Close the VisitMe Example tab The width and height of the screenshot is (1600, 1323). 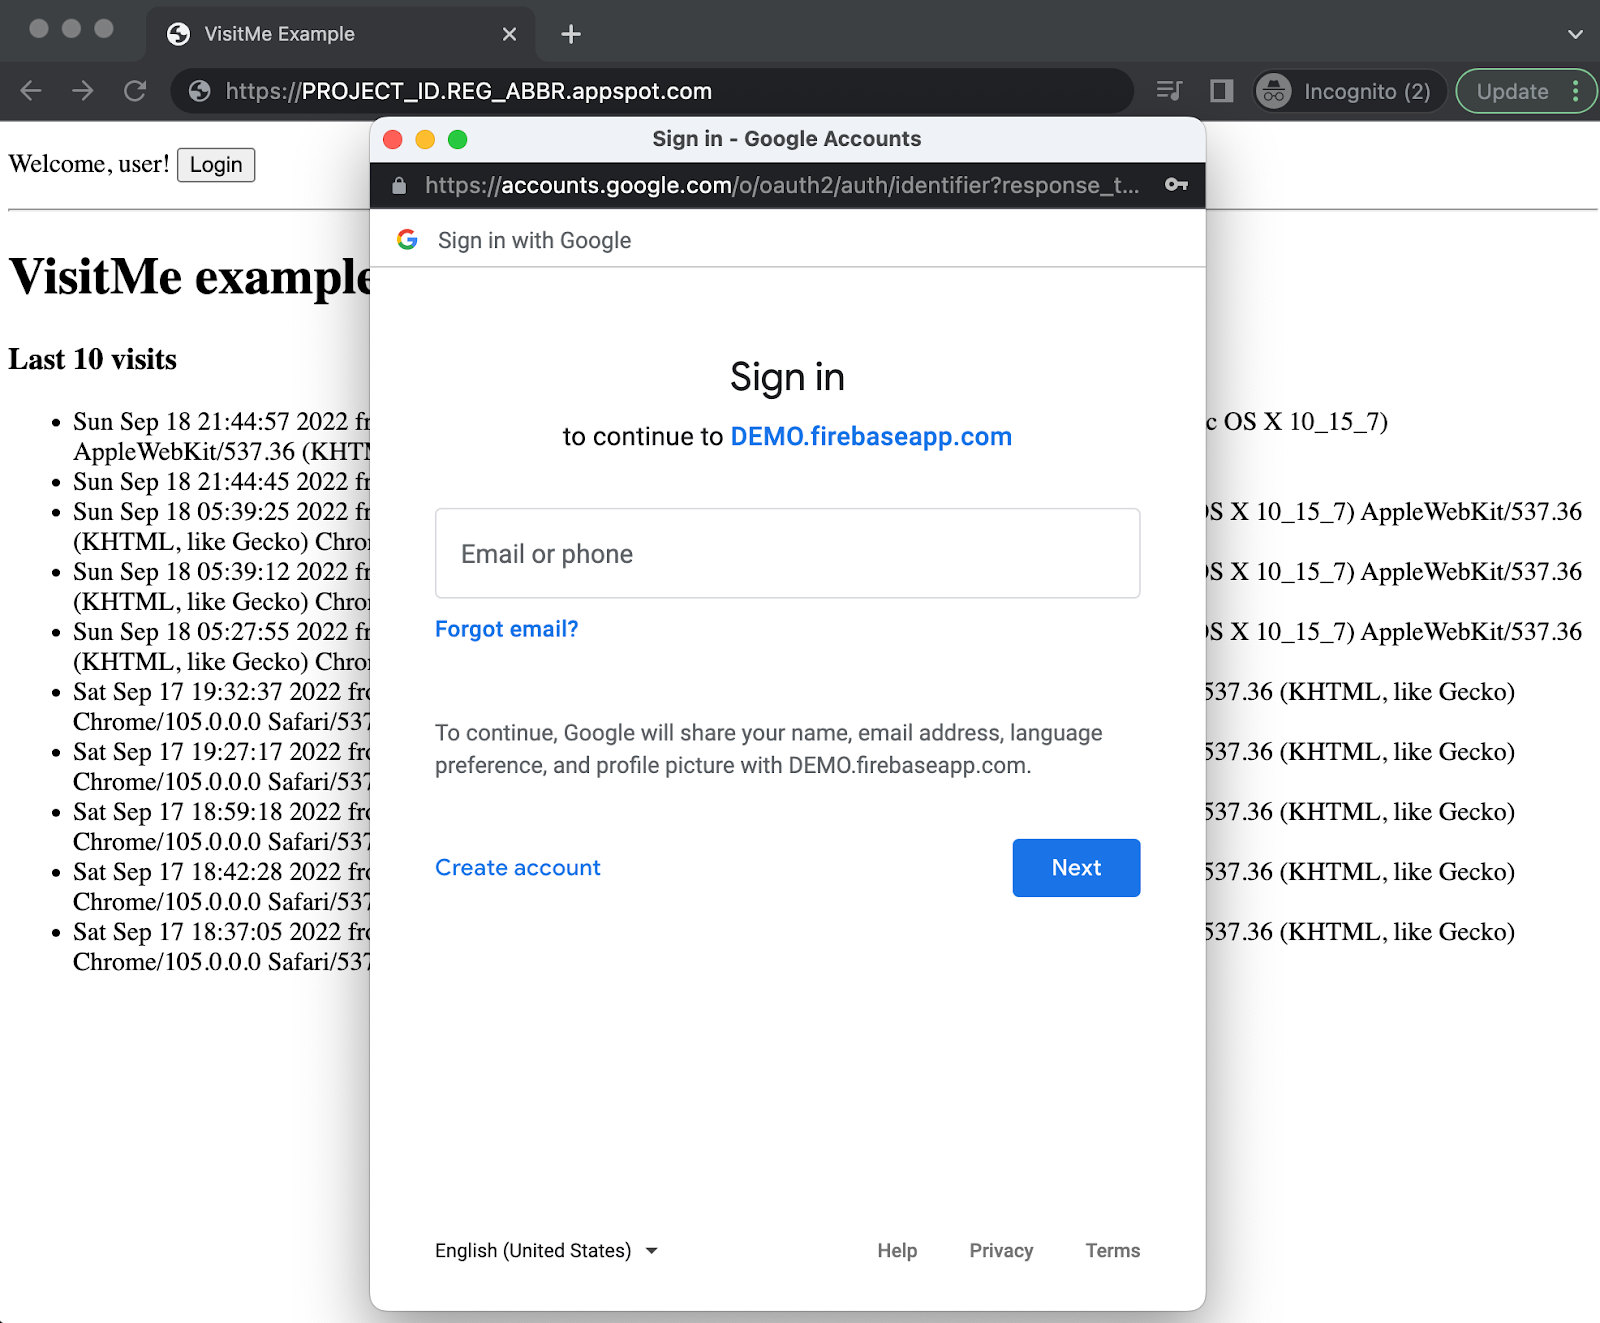pos(509,34)
